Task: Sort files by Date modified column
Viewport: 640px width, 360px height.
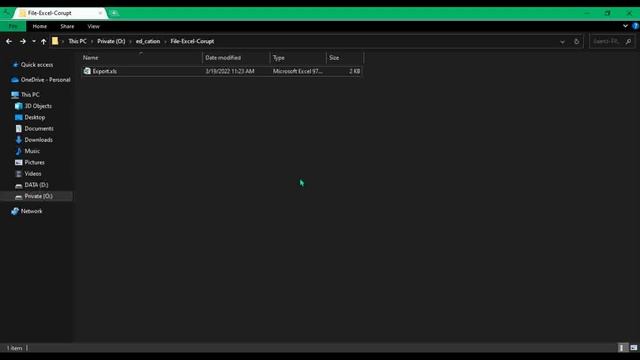Action: coord(236,58)
